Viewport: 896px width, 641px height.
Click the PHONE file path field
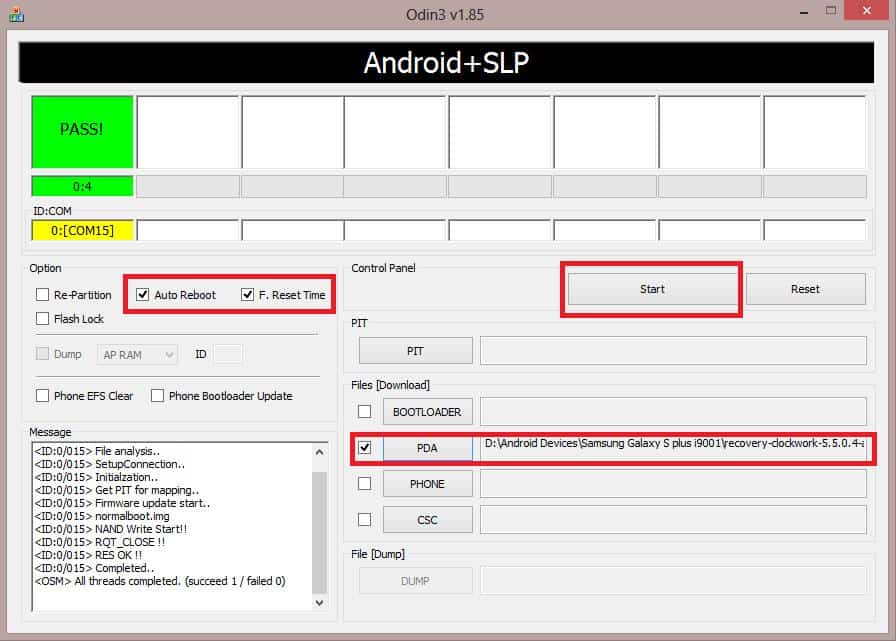(673, 484)
